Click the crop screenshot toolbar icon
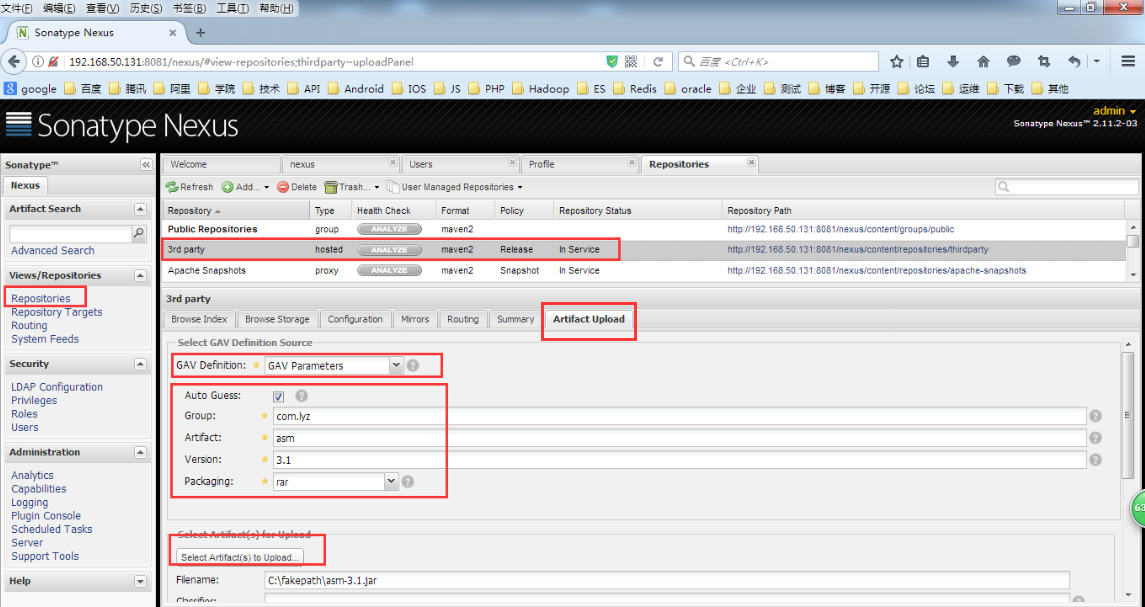The width and height of the screenshot is (1145, 607). click(1043, 62)
